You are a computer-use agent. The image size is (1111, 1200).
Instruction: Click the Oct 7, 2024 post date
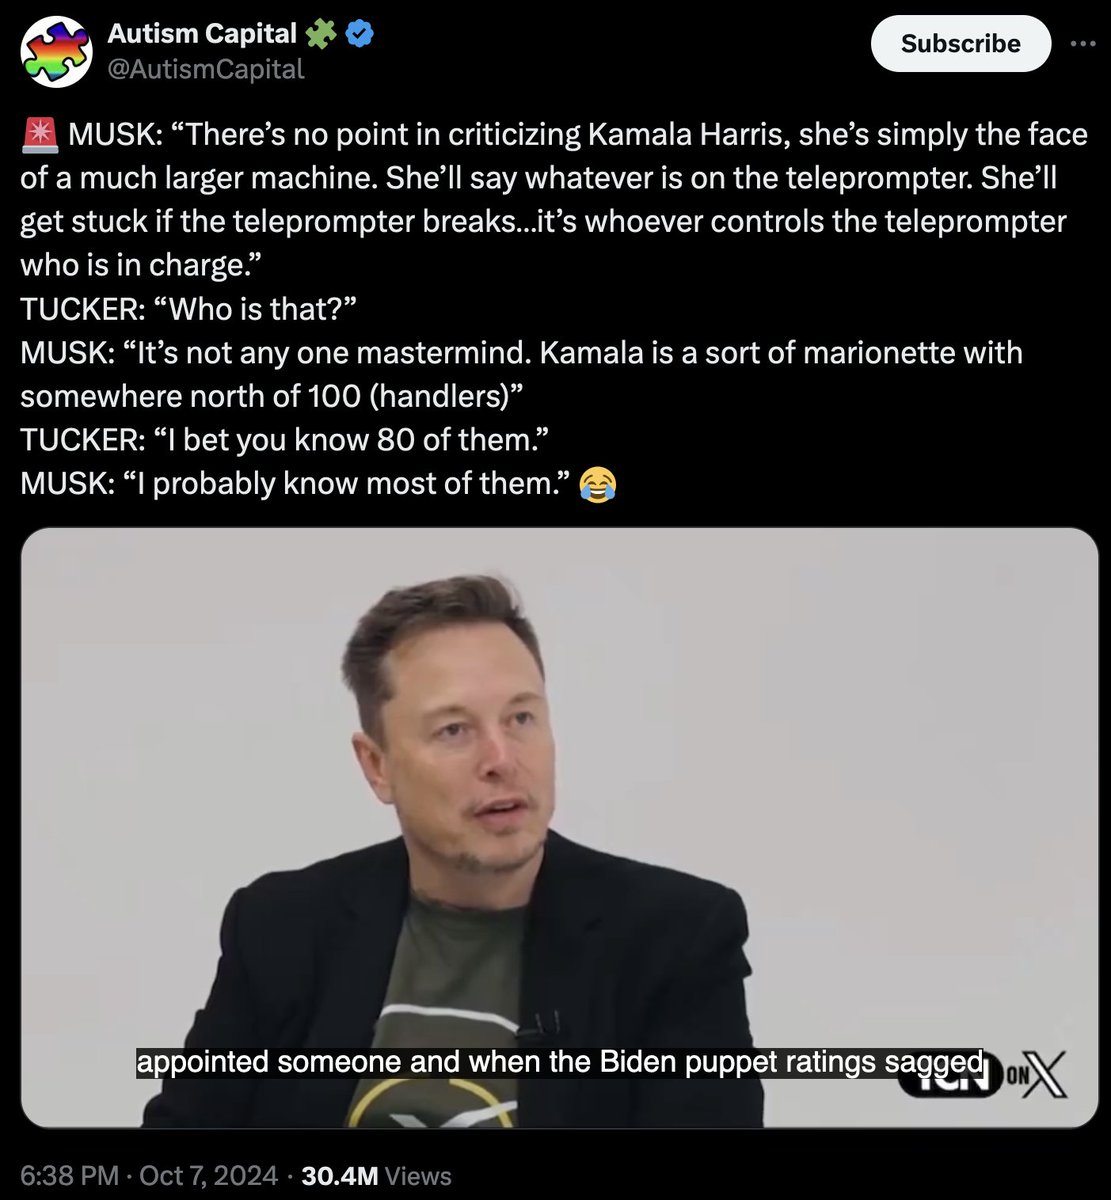click(207, 1176)
